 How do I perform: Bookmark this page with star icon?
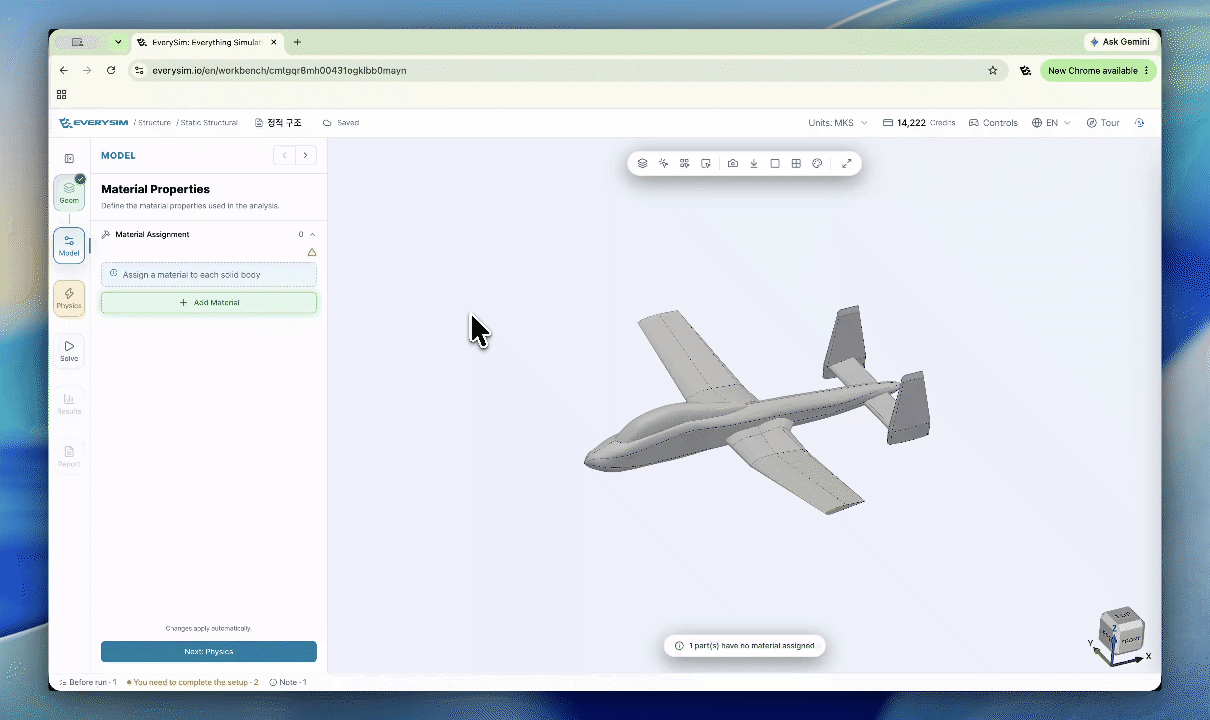pyautogui.click(x=993, y=71)
